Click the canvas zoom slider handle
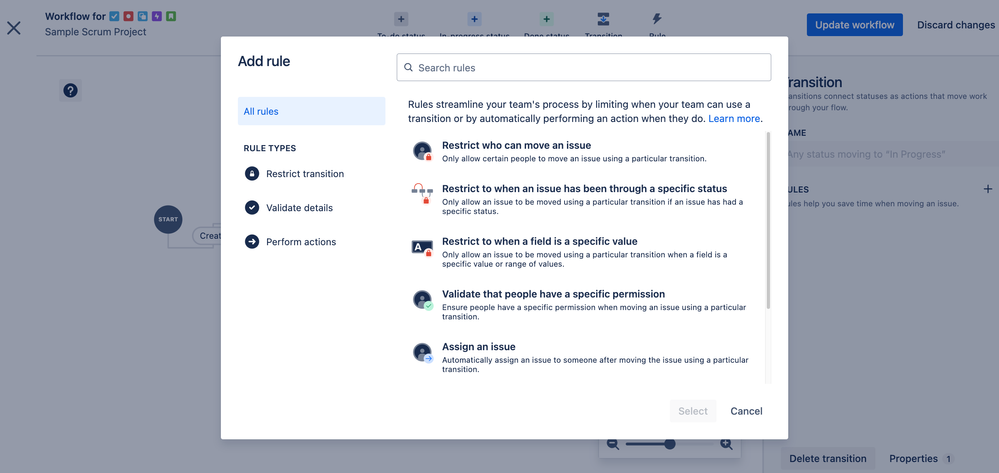Image resolution: width=999 pixels, height=473 pixels. click(670, 444)
